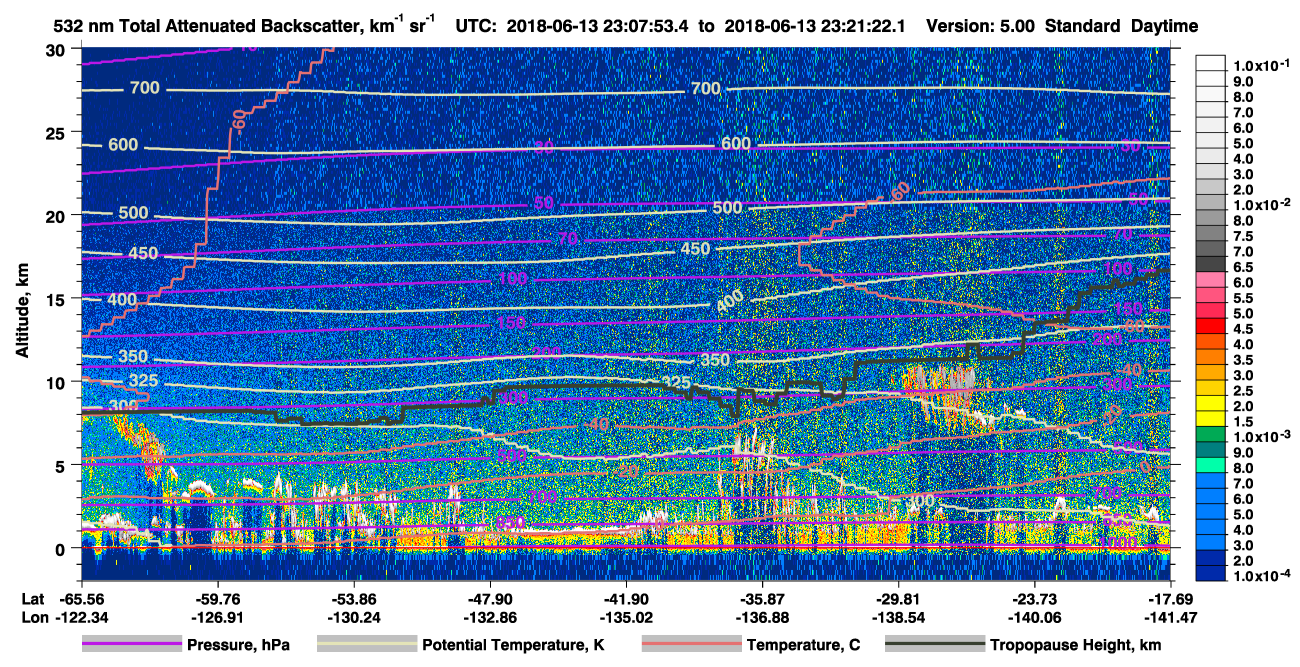Click the latitude value "-47.90"
The height and width of the screenshot is (667, 1300).
[489, 599]
